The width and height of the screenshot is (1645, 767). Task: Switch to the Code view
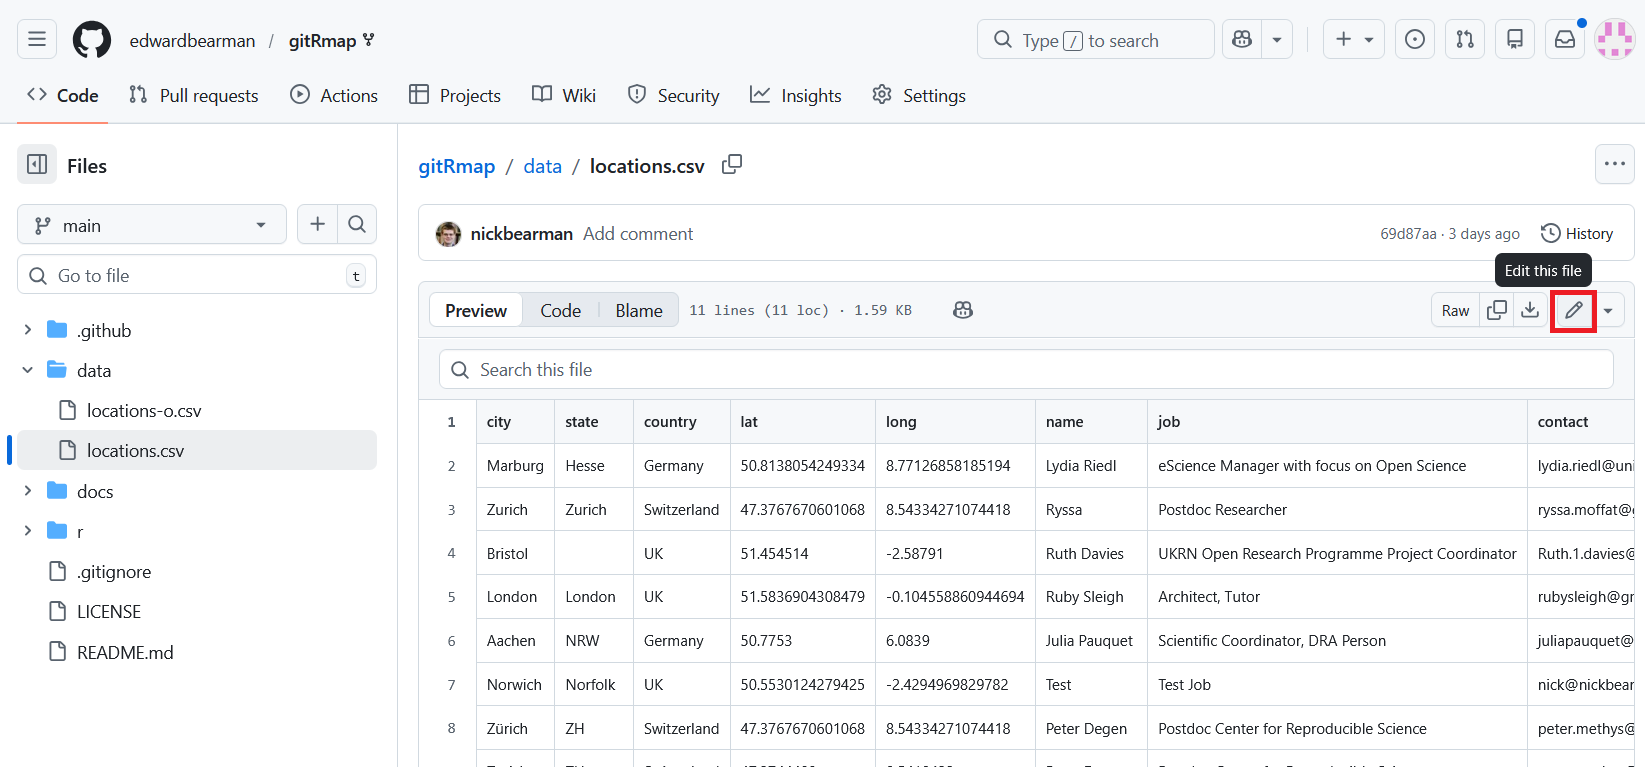point(560,310)
